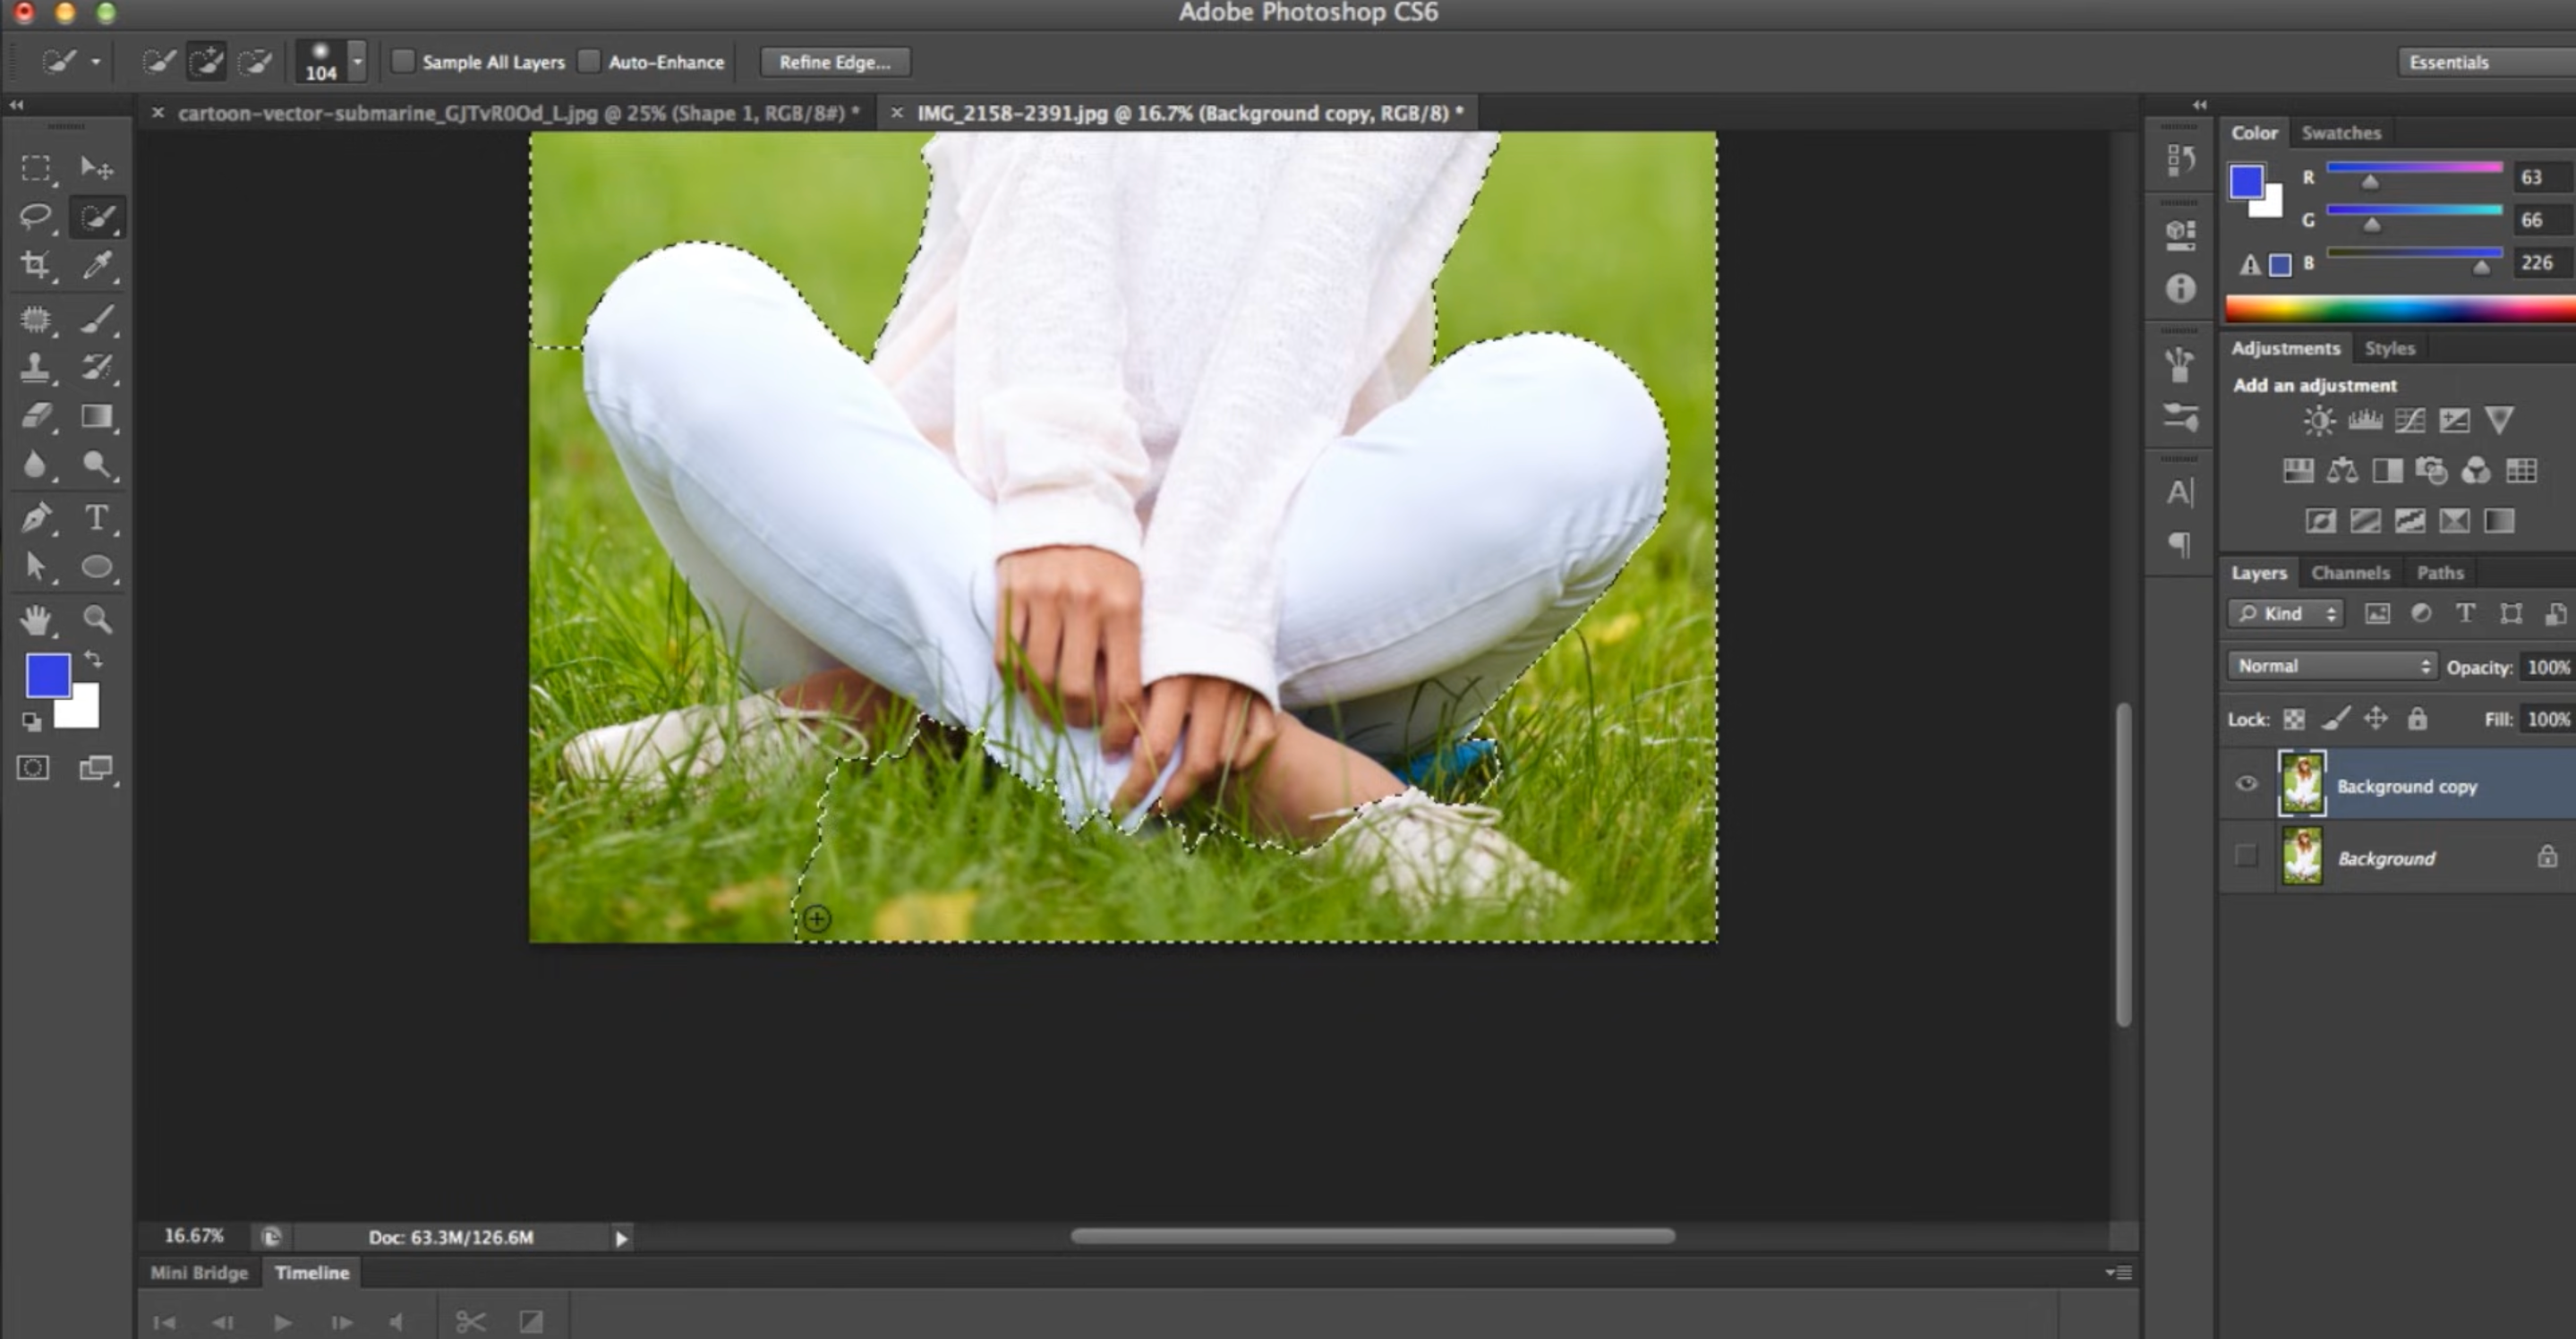Toggle lock all in Layers panel

click(2417, 719)
